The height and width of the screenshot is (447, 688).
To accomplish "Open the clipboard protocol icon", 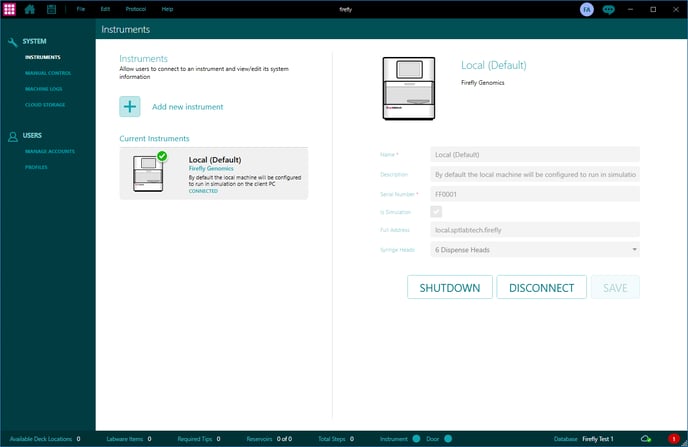I will (51, 9).
